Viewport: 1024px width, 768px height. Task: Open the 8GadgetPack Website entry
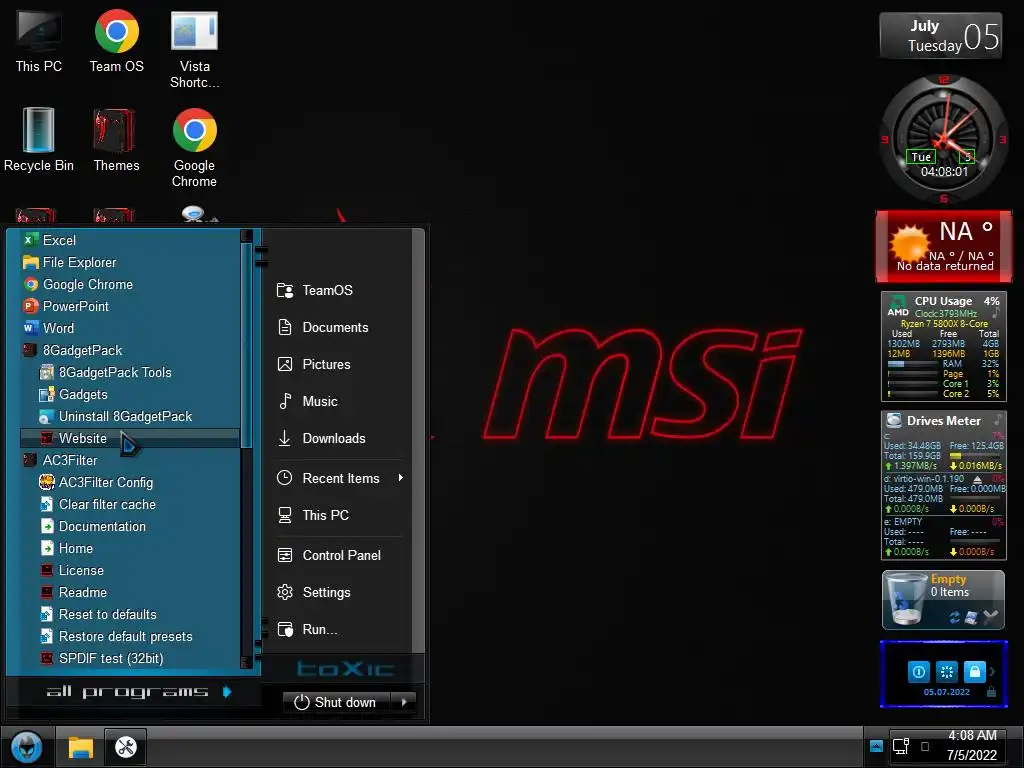(x=129, y=438)
